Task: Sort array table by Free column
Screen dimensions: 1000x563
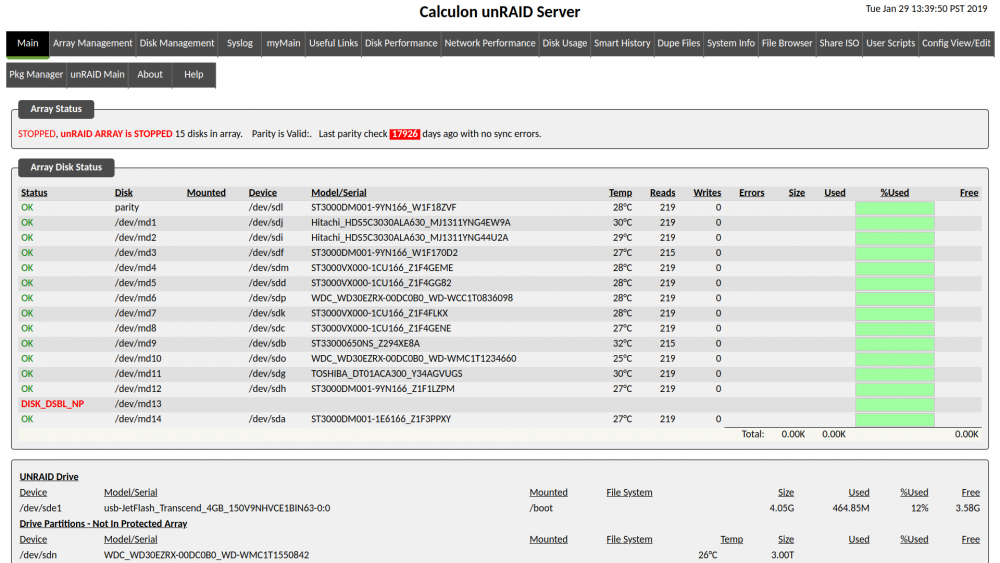Action: [x=969, y=193]
